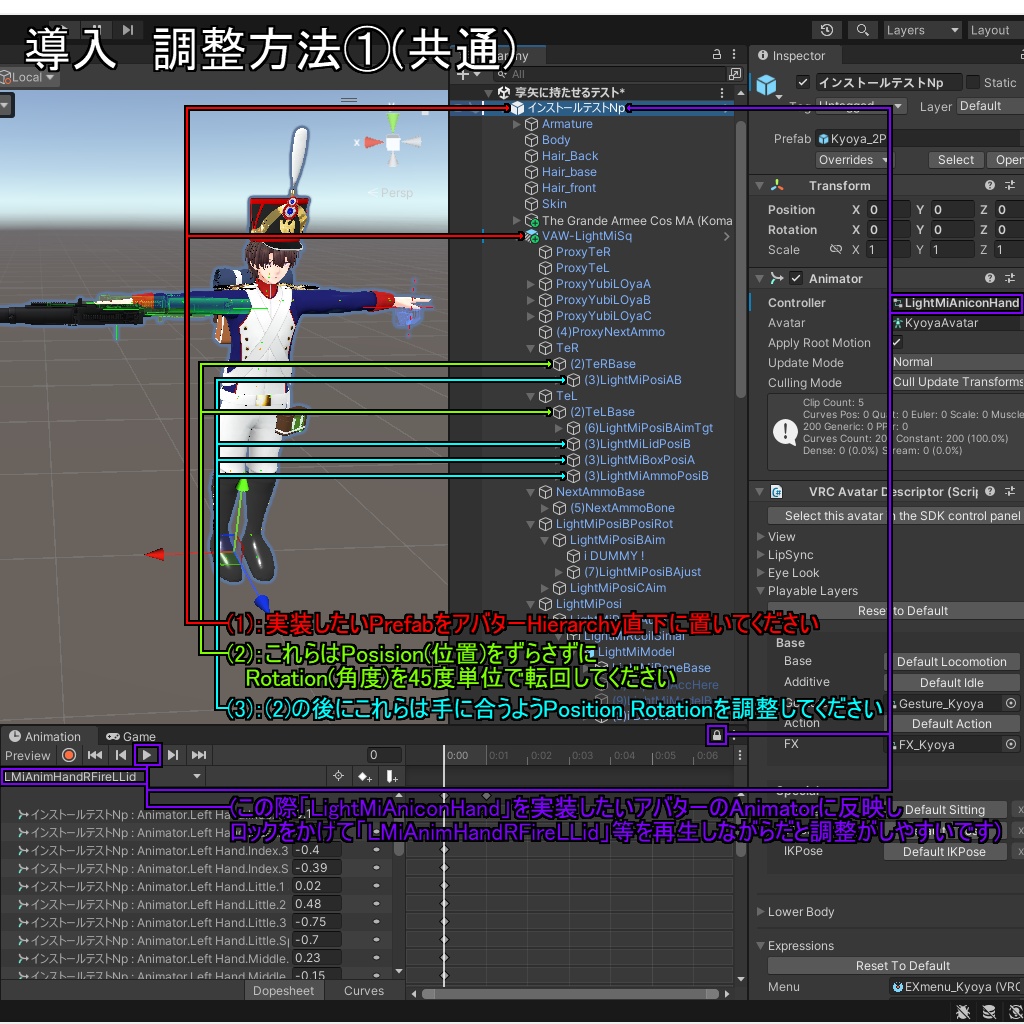Toggle the Static checkbox
The image size is (1024, 1024).
(973, 82)
